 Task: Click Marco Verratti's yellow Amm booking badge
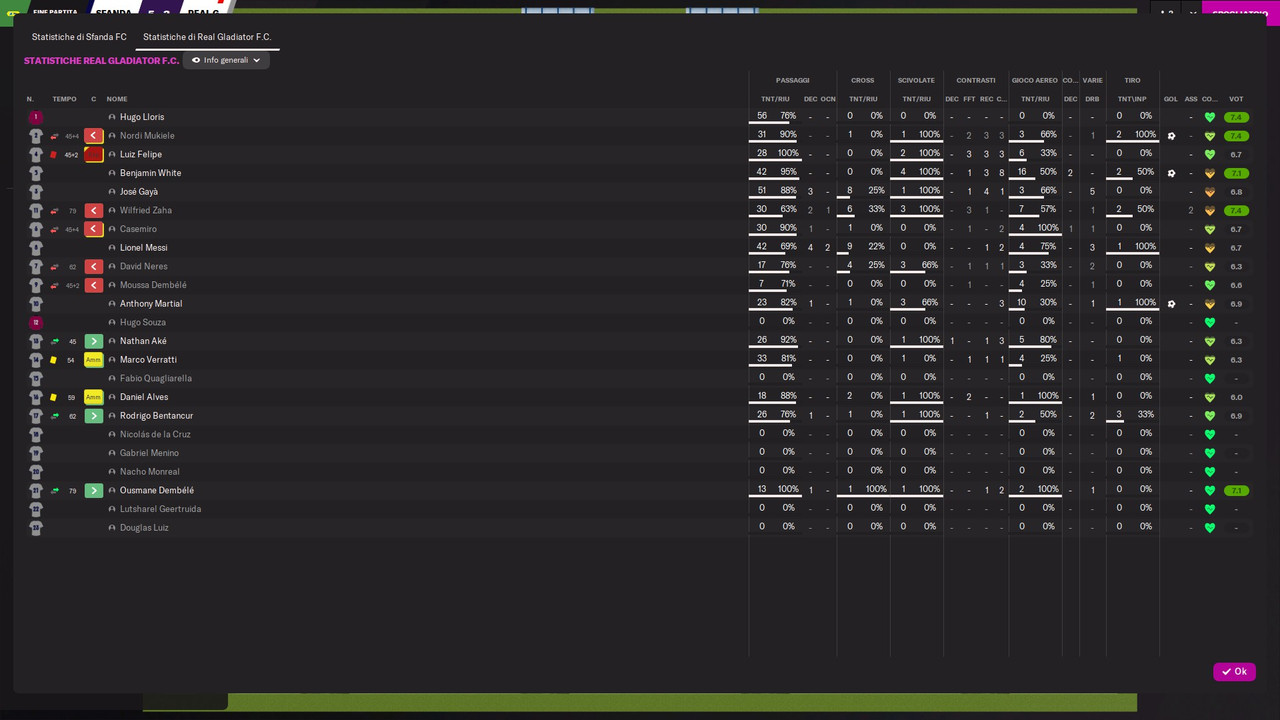point(94,360)
